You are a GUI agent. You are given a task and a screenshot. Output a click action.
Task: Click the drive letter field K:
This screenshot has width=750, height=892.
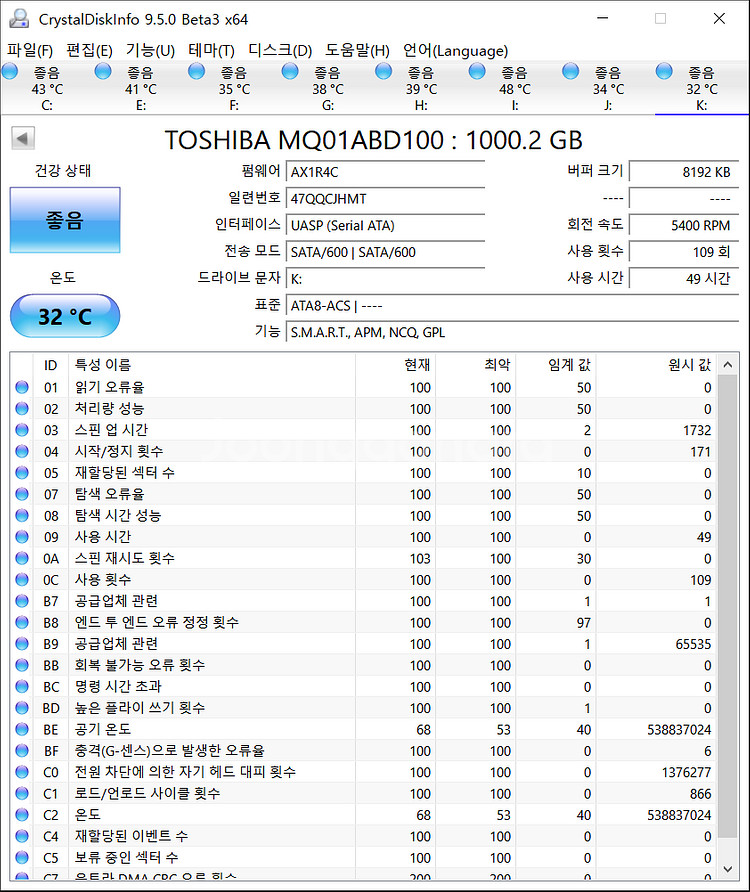tap(385, 279)
